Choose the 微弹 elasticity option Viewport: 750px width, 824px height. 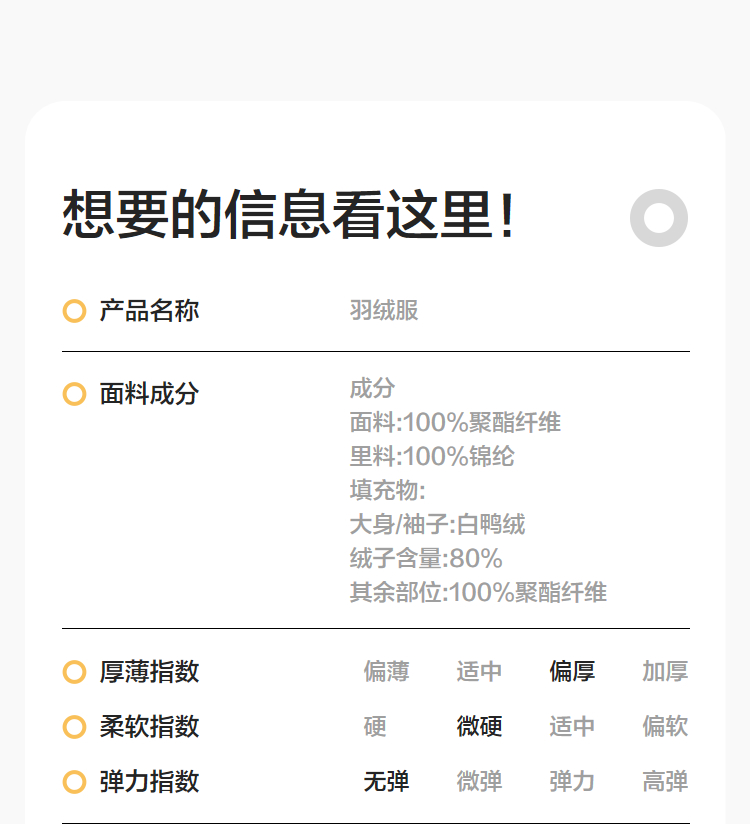pos(479,782)
